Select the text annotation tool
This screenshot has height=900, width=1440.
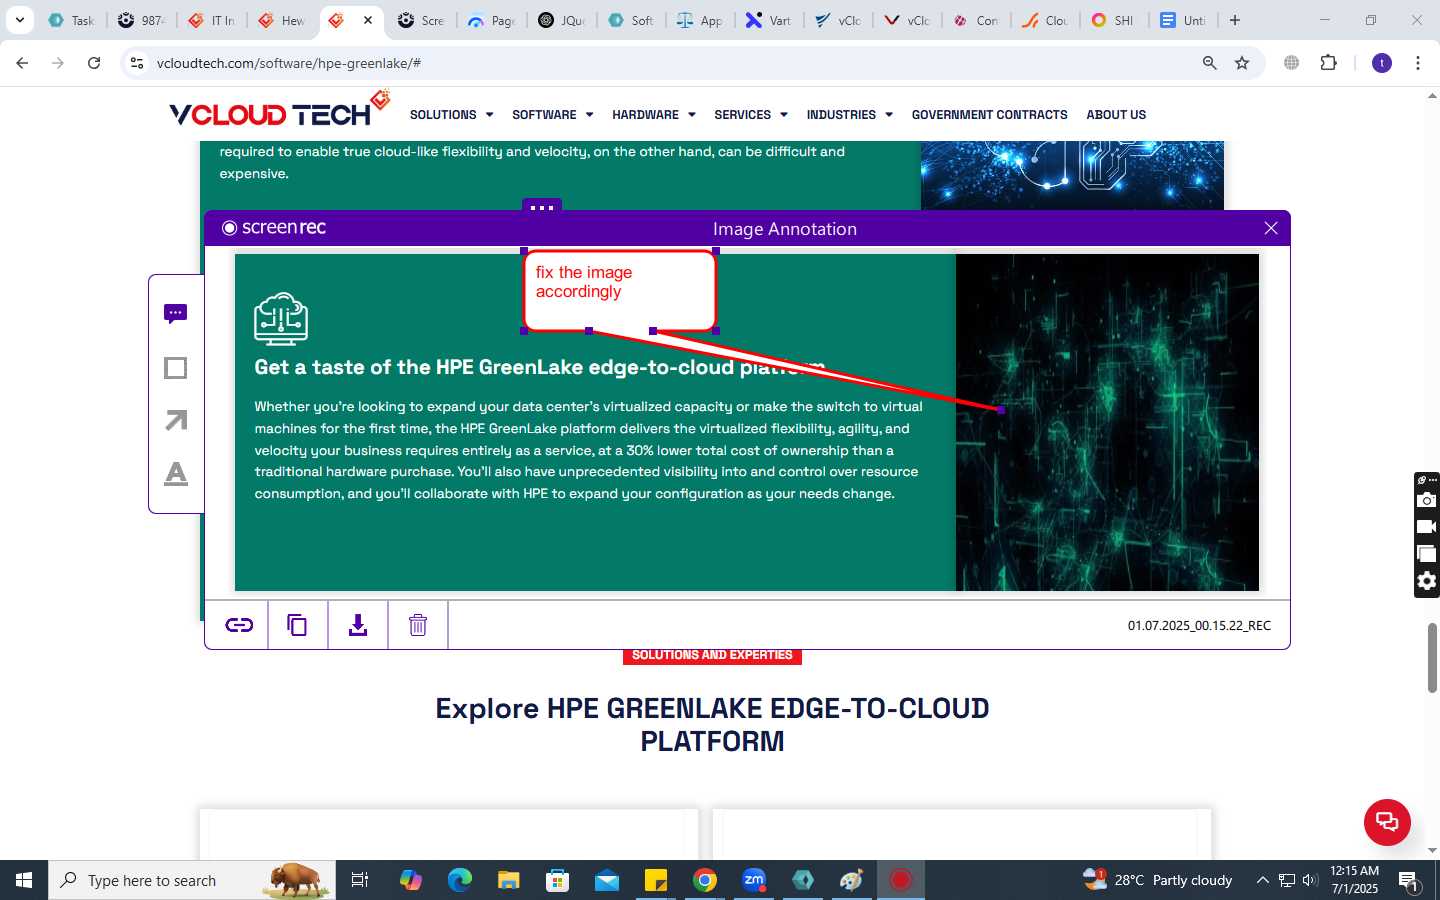tap(176, 473)
